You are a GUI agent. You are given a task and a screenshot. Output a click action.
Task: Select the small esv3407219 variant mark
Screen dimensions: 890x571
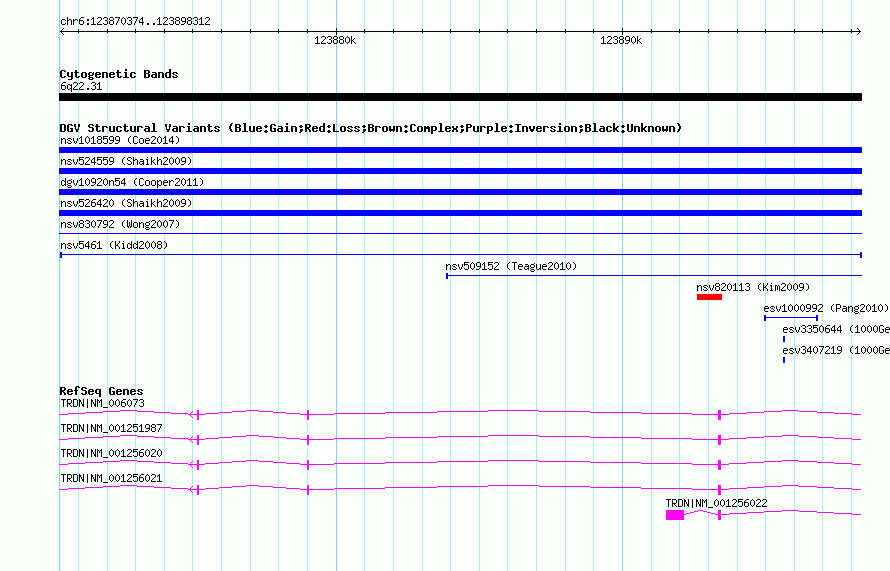(784, 360)
